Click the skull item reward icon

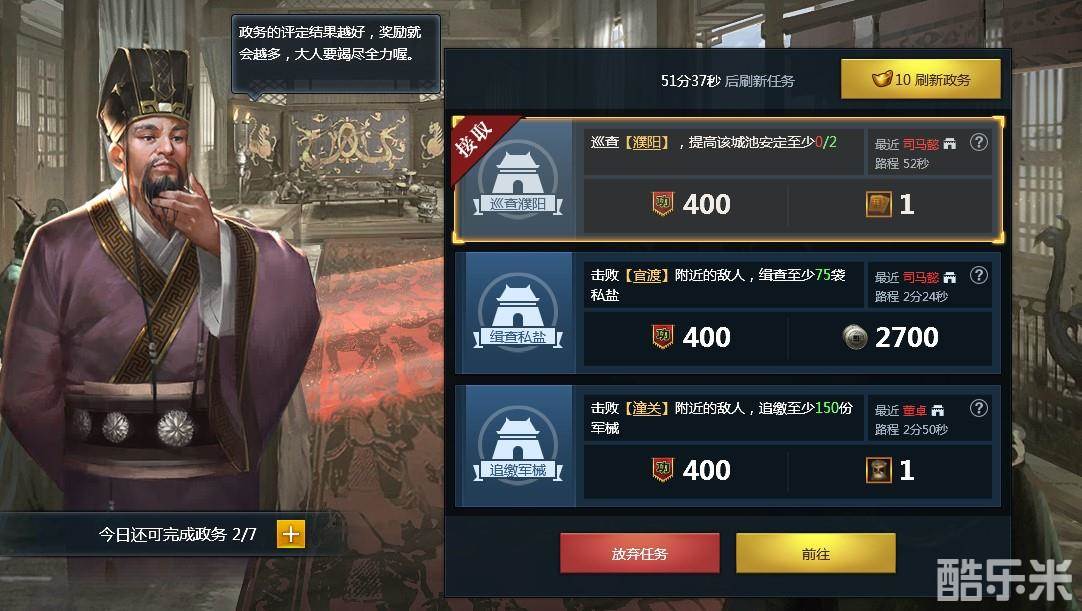pyautogui.click(x=878, y=470)
